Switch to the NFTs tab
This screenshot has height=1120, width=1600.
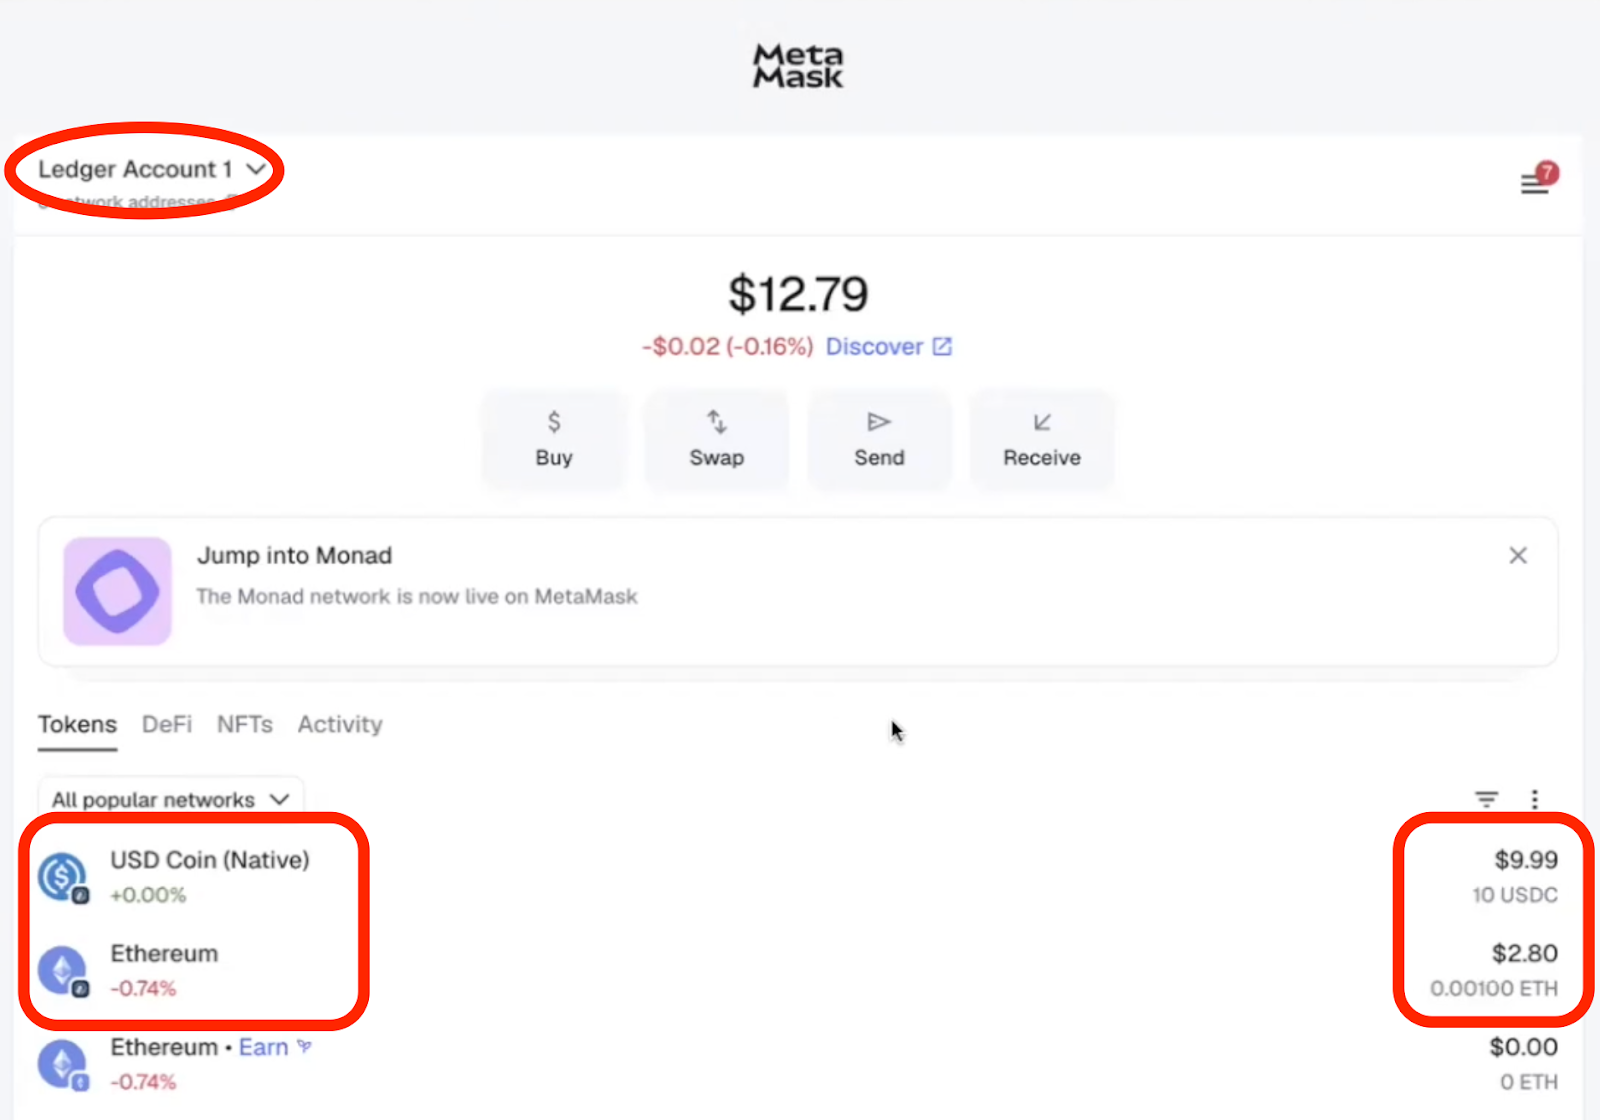pos(245,724)
